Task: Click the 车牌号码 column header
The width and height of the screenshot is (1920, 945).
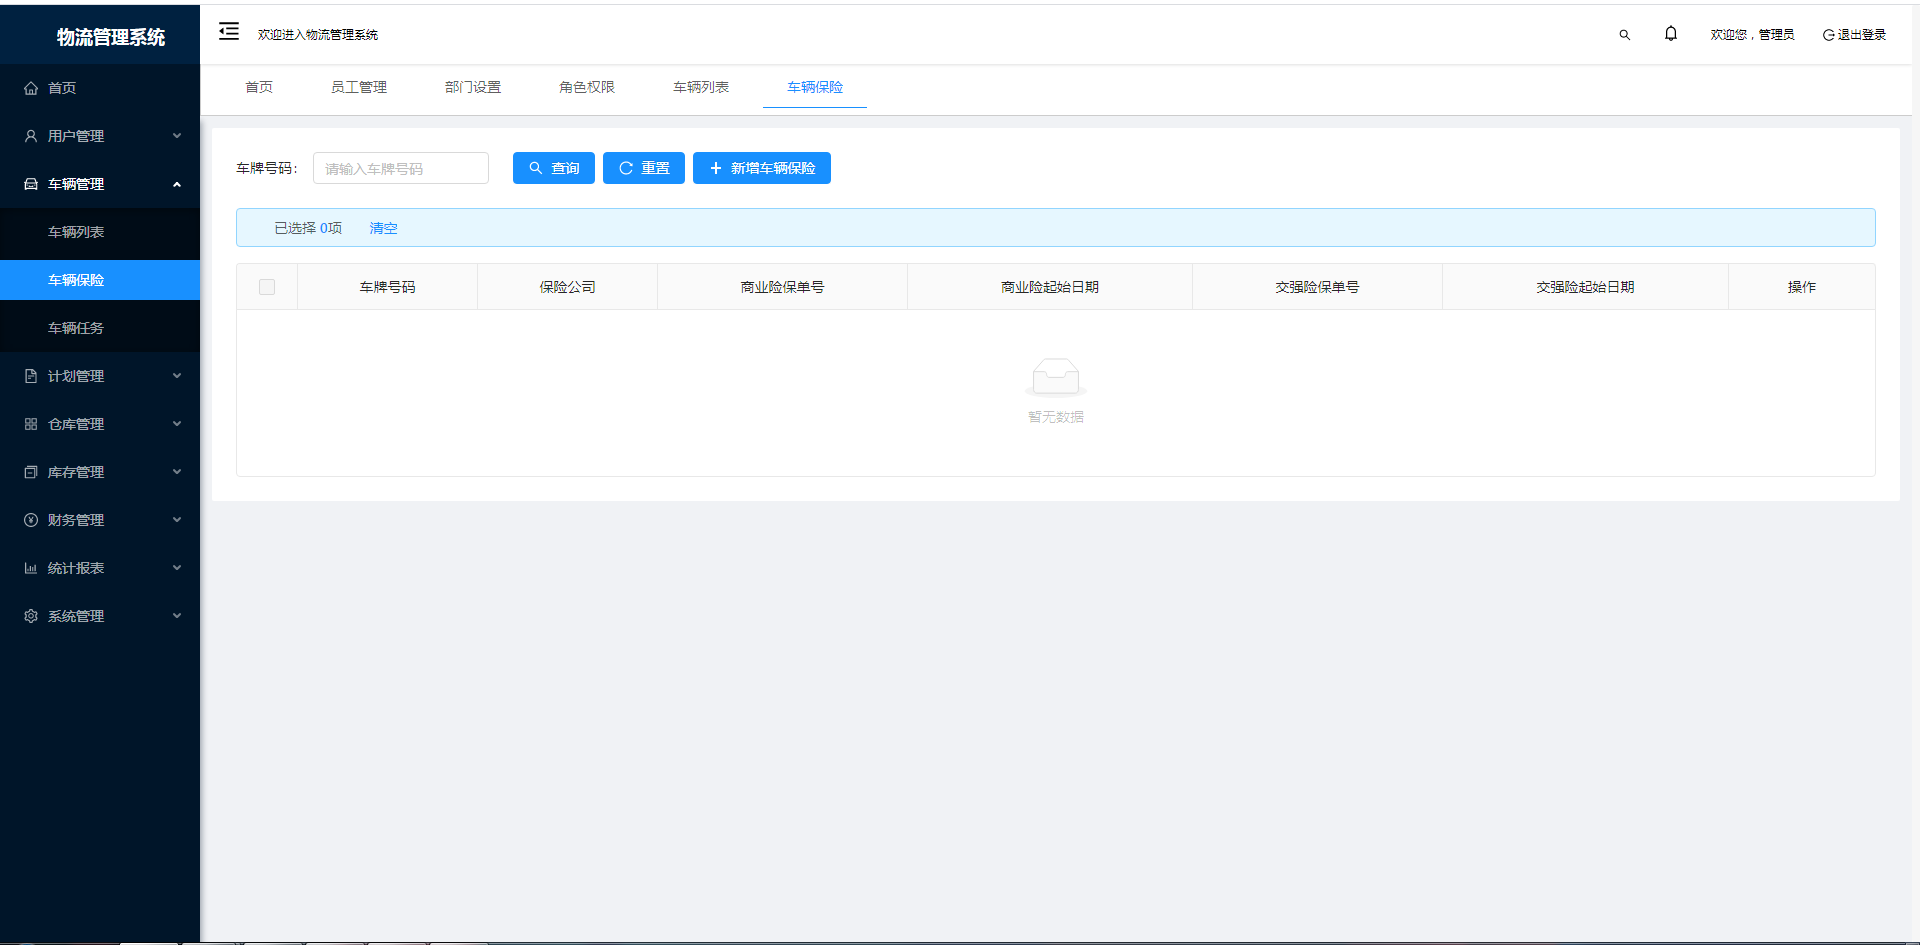Action: point(388,287)
